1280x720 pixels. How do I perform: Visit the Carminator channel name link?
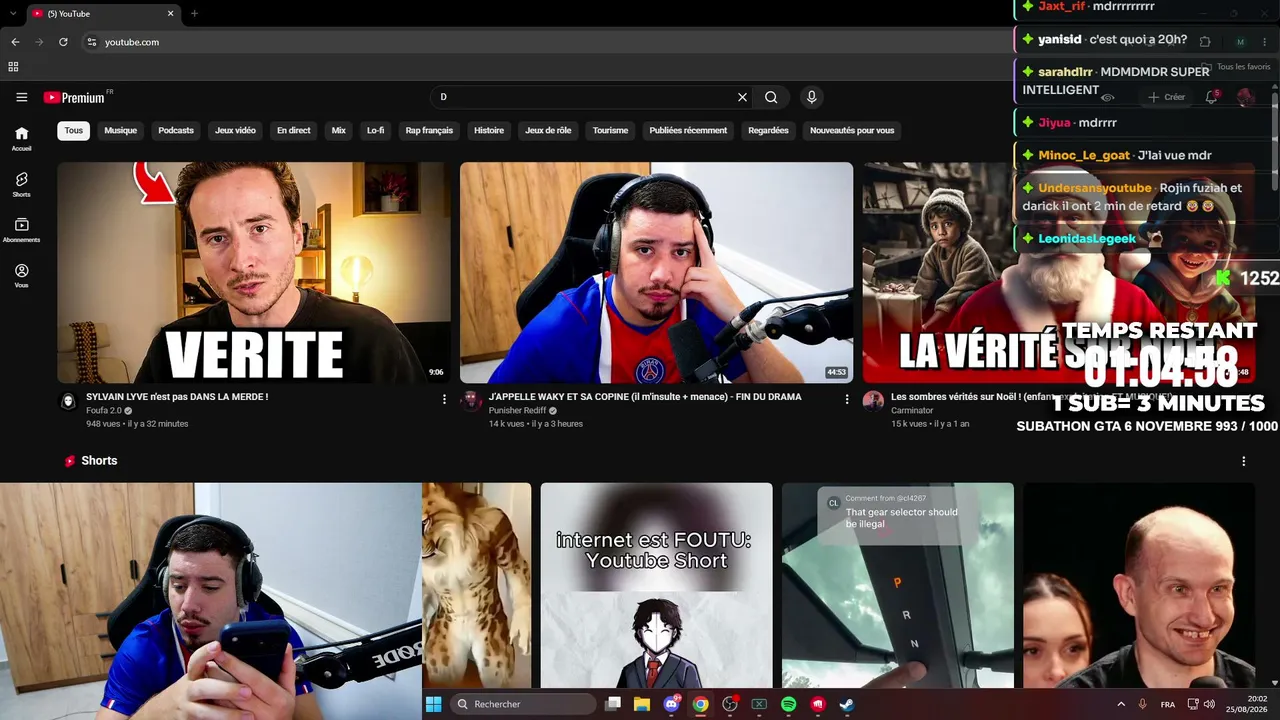tap(912, 411)
